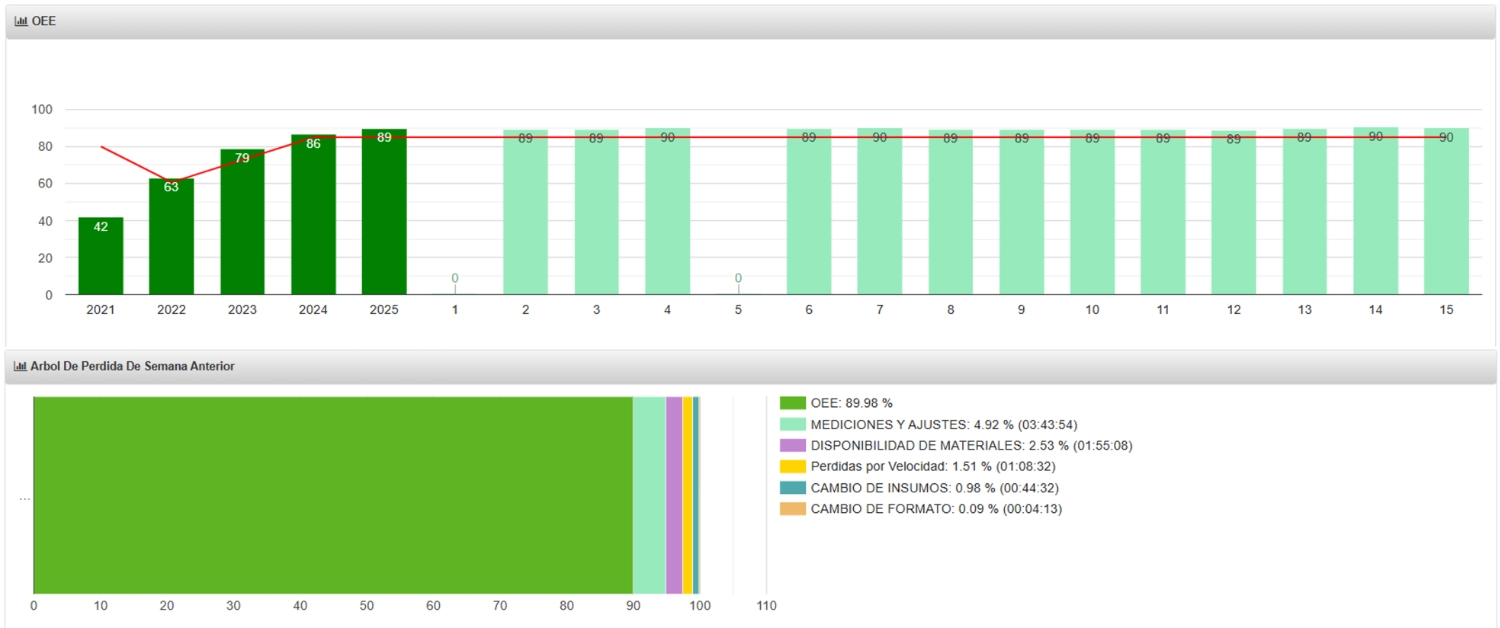Click the large green OEE segment of stacked bar
Viewport: 1500px width, 628px height.
(333, 495)
